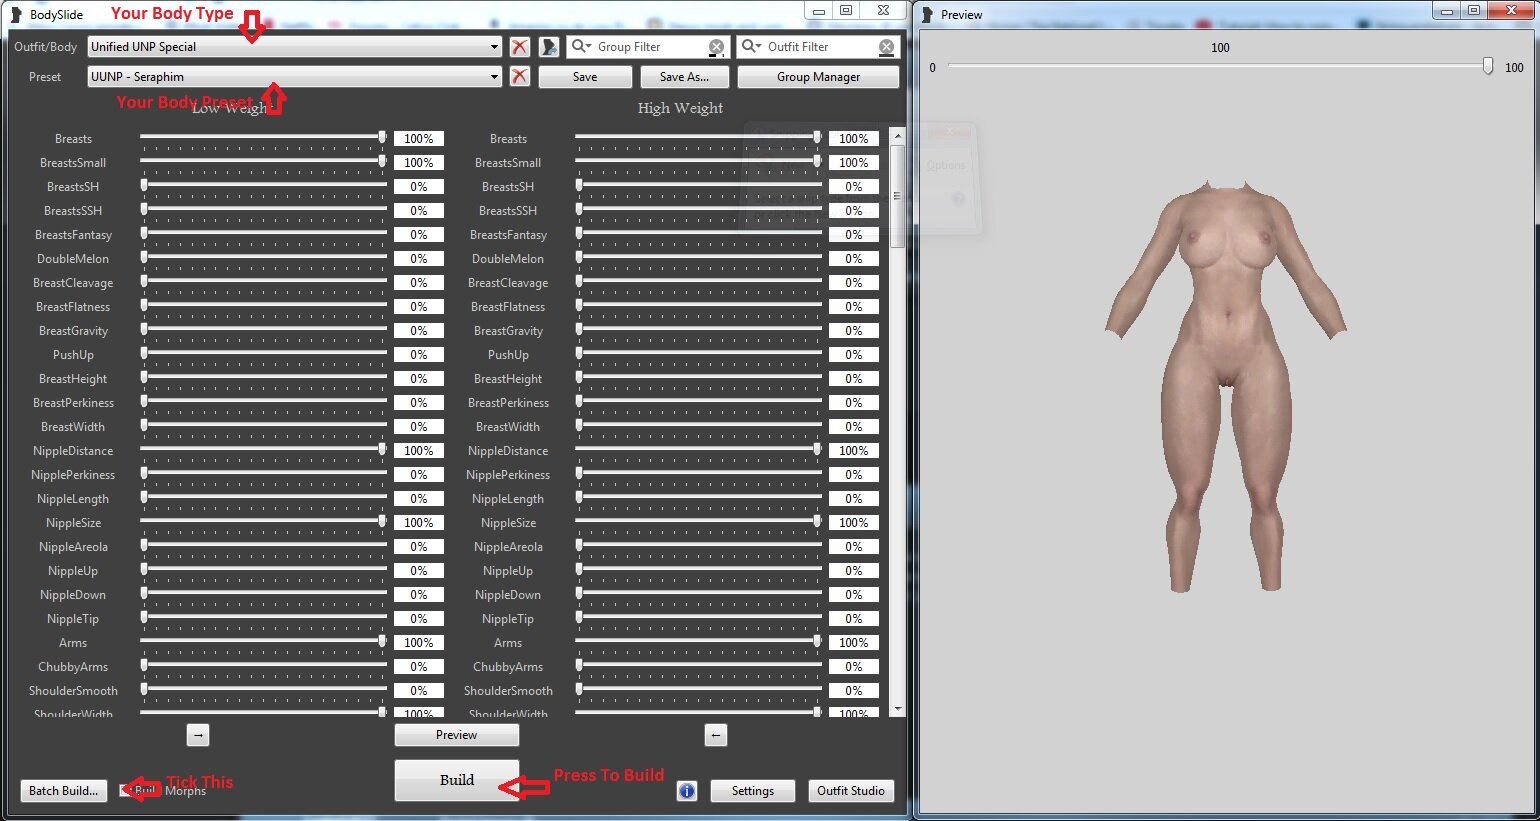Maximize the Preview window

coord(1474,10)
